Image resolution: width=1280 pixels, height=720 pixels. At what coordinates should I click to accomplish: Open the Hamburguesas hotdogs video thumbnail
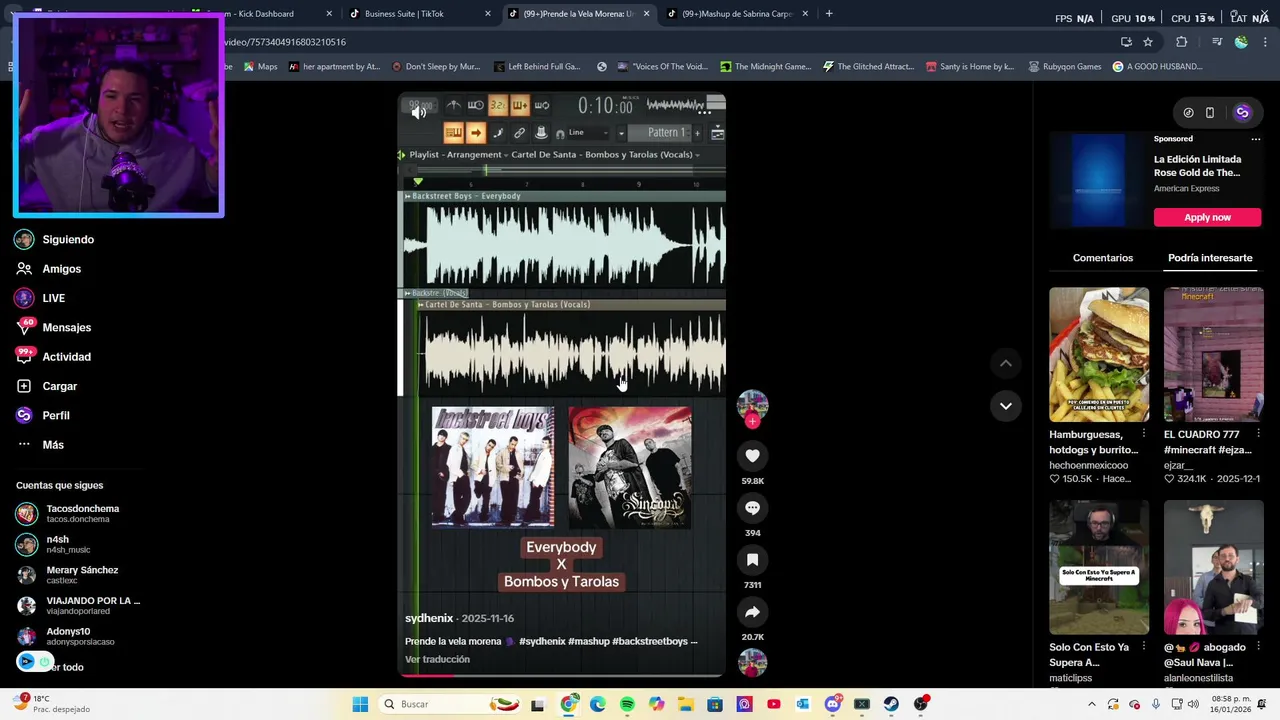1099,355
